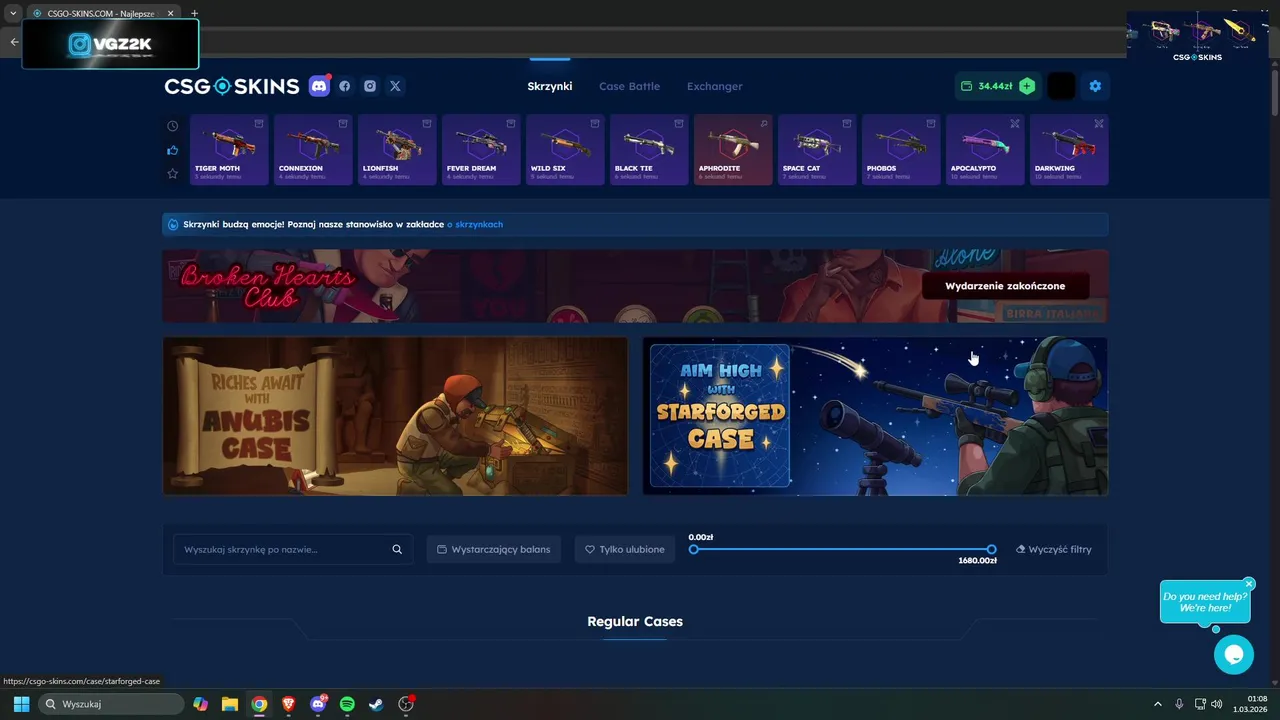Go back with browser back arrow
This screenshot has width=1280, height=720.
(x=14, y=42)
